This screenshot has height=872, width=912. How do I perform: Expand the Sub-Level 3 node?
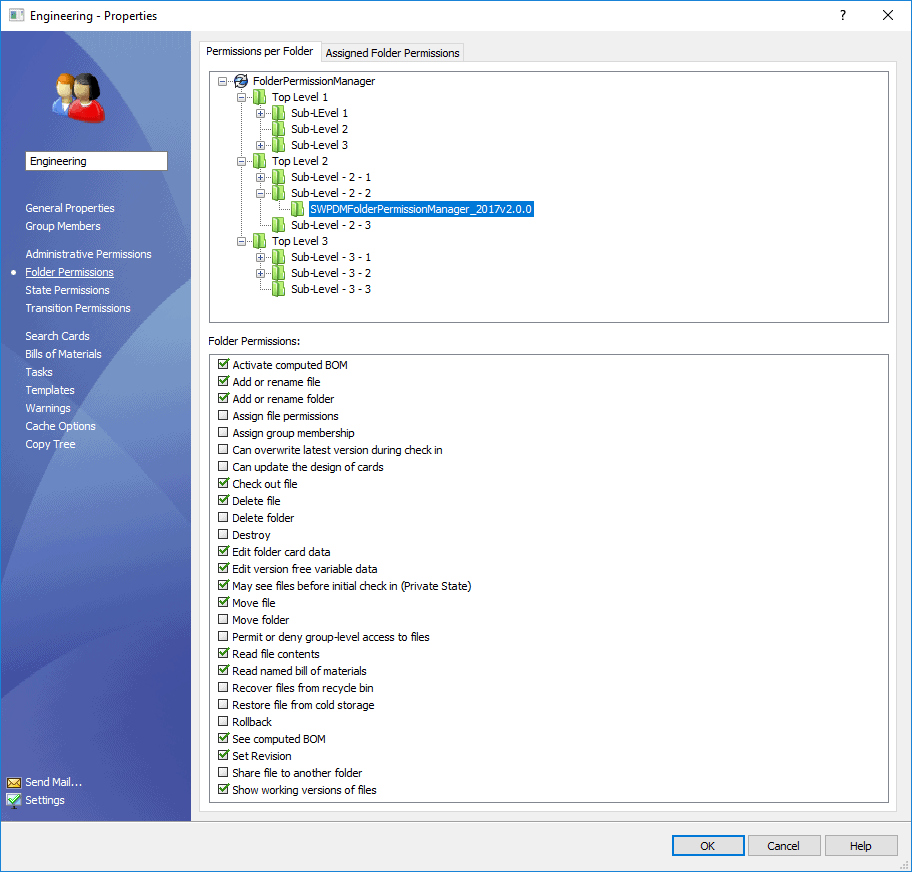coord(261,145)
